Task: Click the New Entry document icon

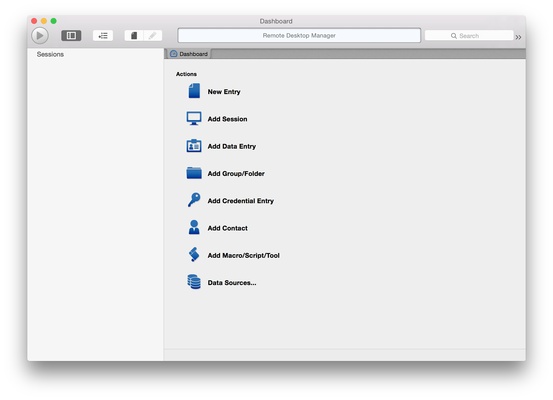Action: pyautogui.click(x=194, y=91)
